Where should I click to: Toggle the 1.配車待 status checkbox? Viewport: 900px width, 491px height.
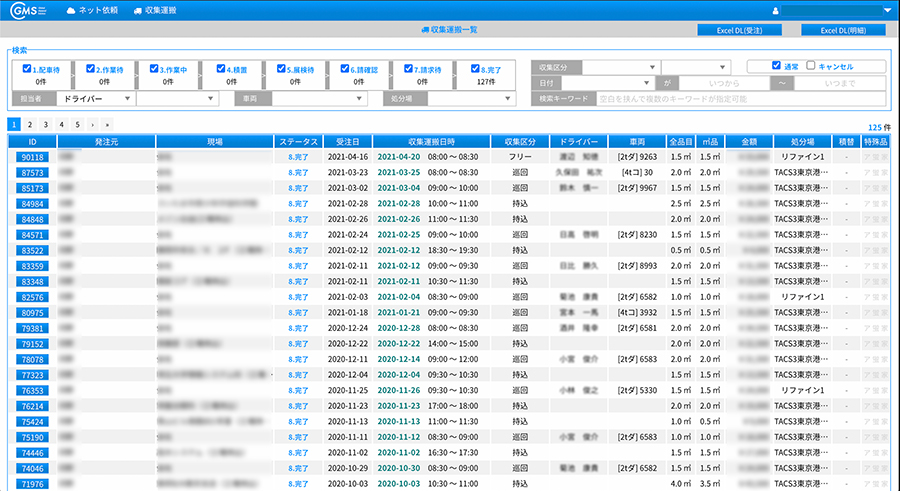coord(26,68)
